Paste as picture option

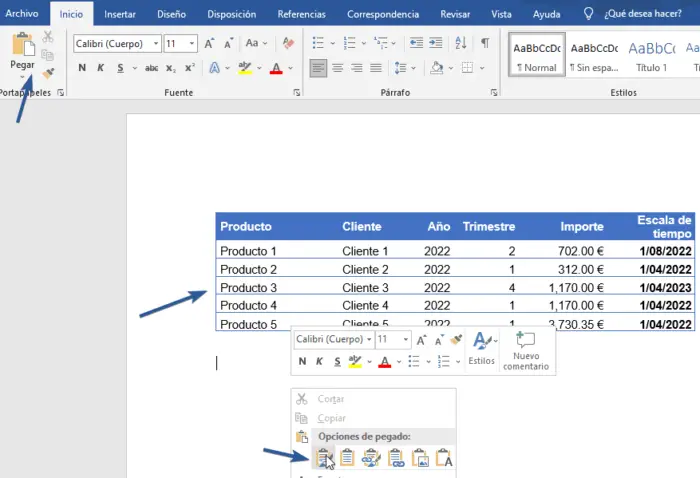point(420,458)
